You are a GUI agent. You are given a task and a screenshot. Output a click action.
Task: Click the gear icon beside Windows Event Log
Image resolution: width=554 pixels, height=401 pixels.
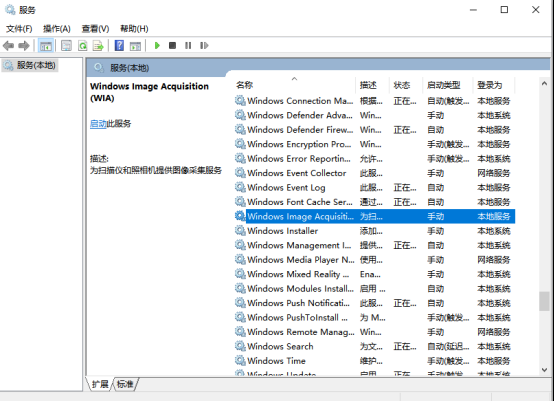click(x=240, y=187)
